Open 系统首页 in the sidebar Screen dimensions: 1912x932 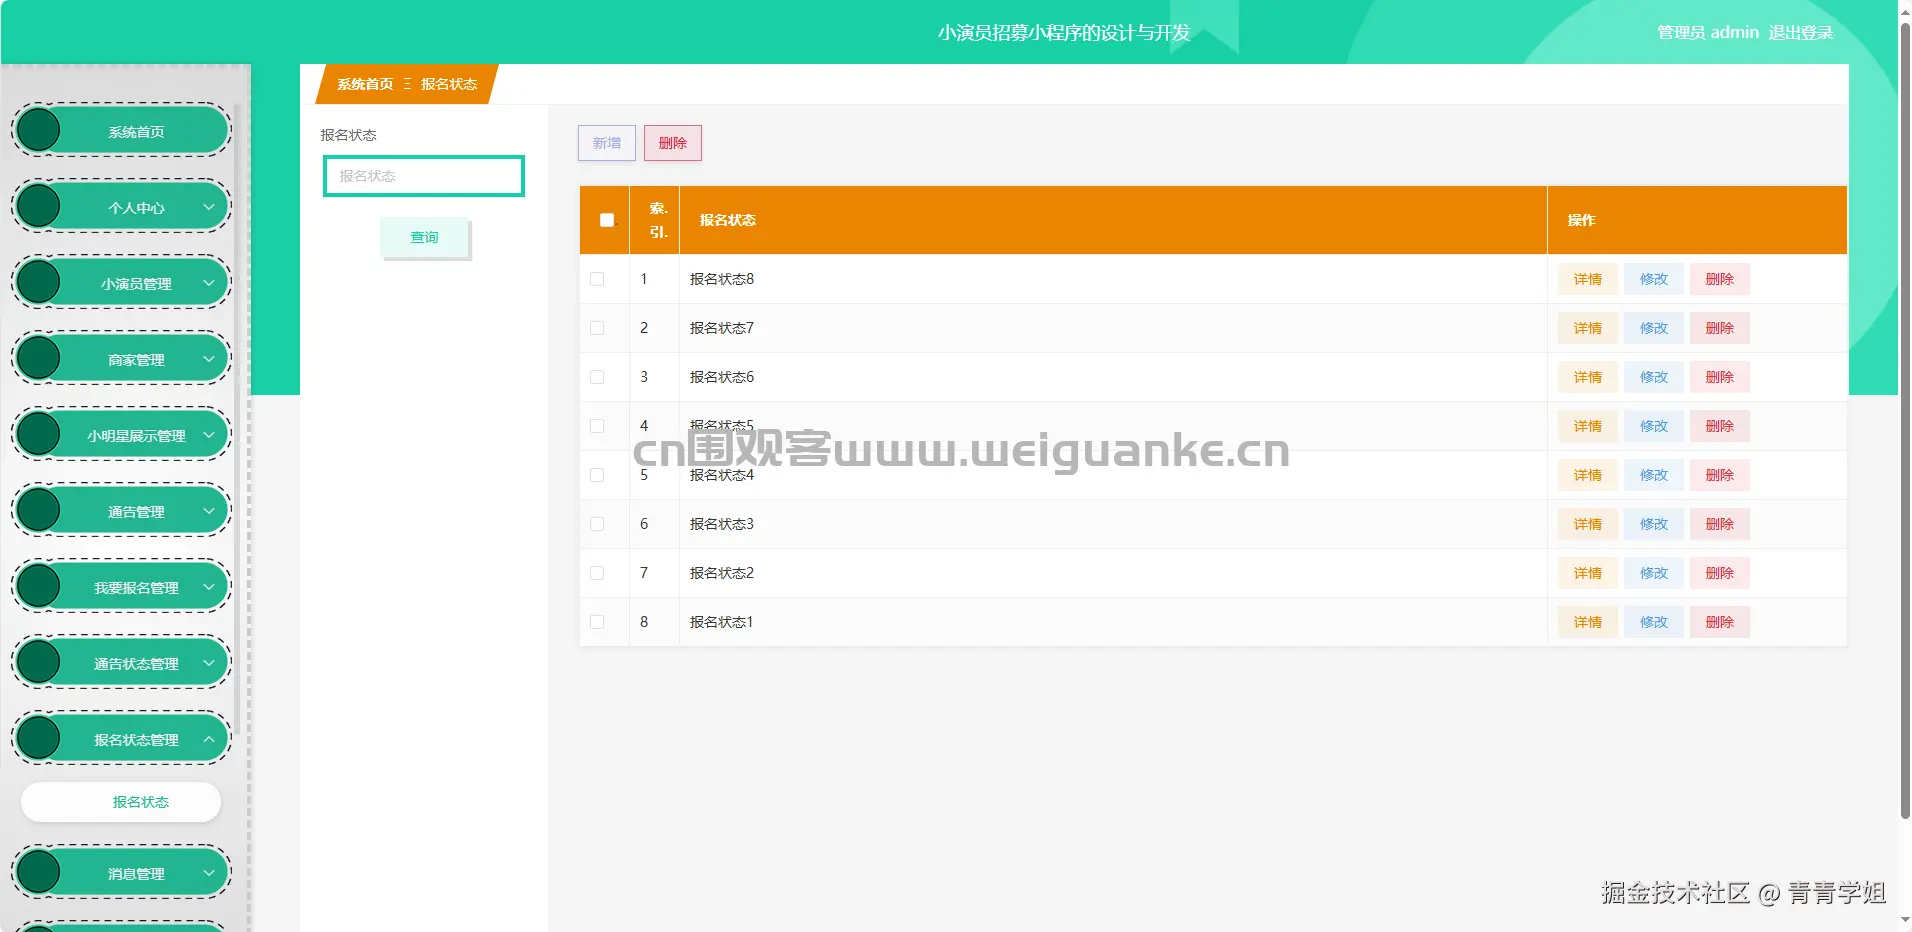[121, 130]
